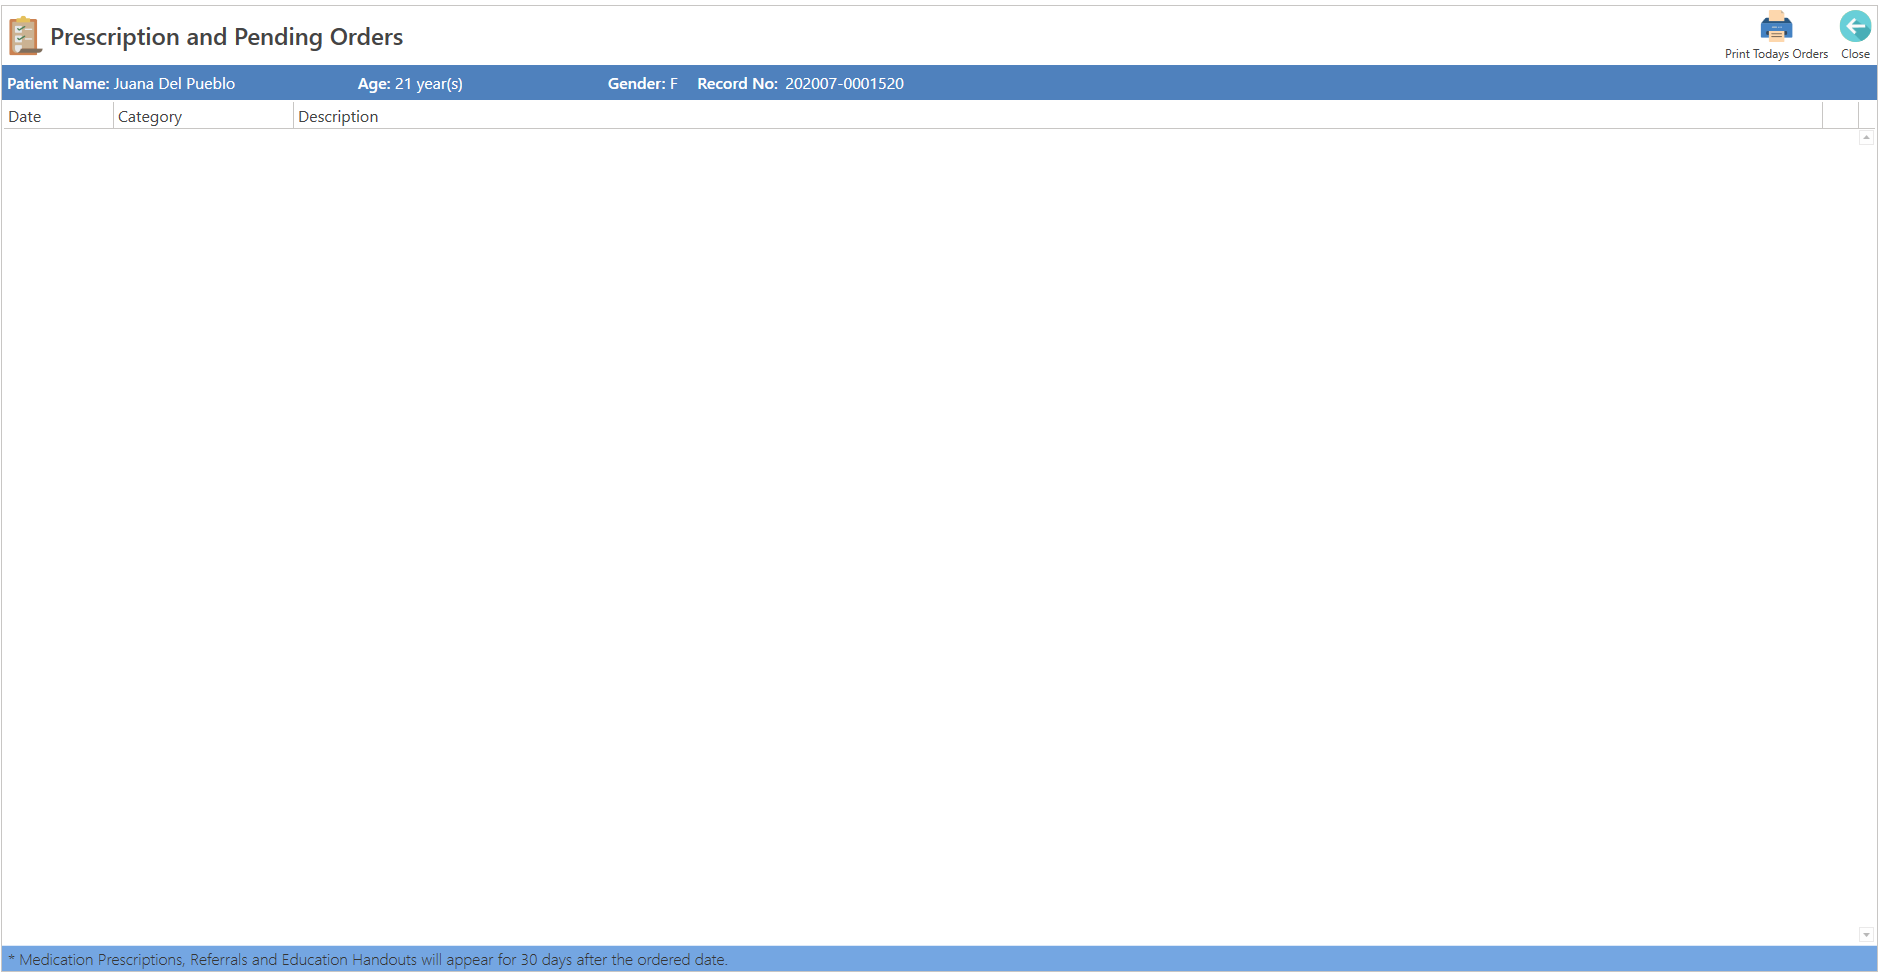Screen dimensions: 1883x975
Task: Sort by the Description column header
Action: [x=1057, y=116]
